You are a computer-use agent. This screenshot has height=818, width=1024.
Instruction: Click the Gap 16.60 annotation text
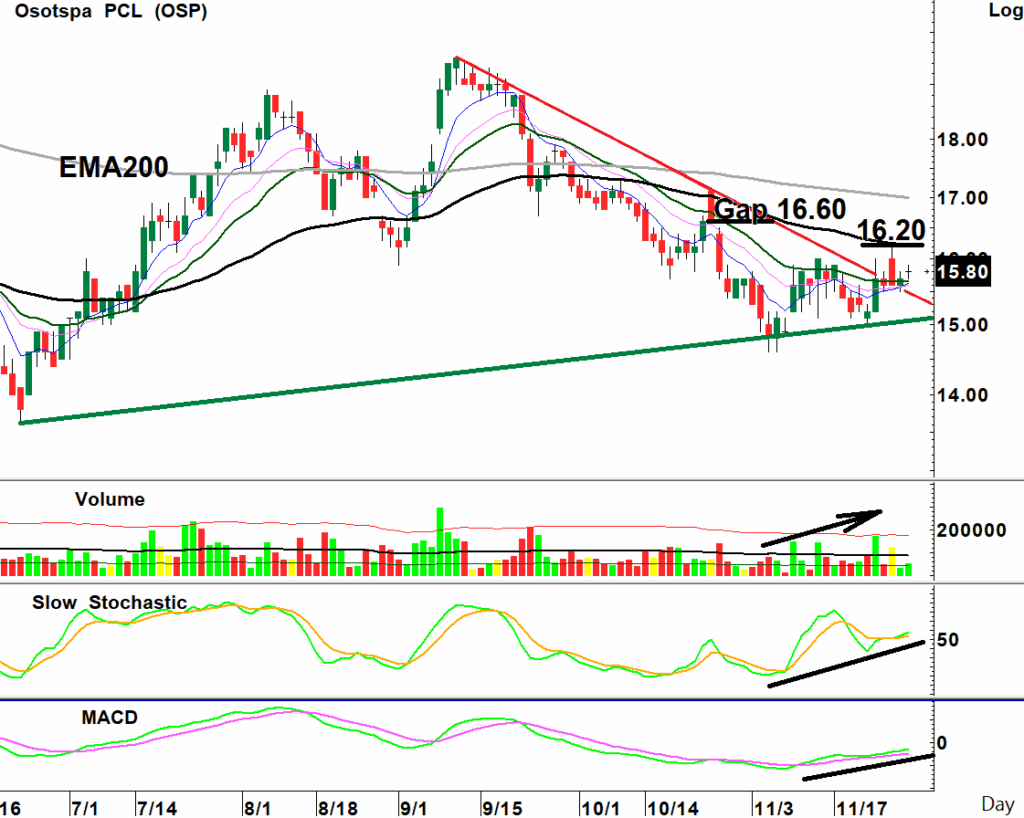[781, 210]
